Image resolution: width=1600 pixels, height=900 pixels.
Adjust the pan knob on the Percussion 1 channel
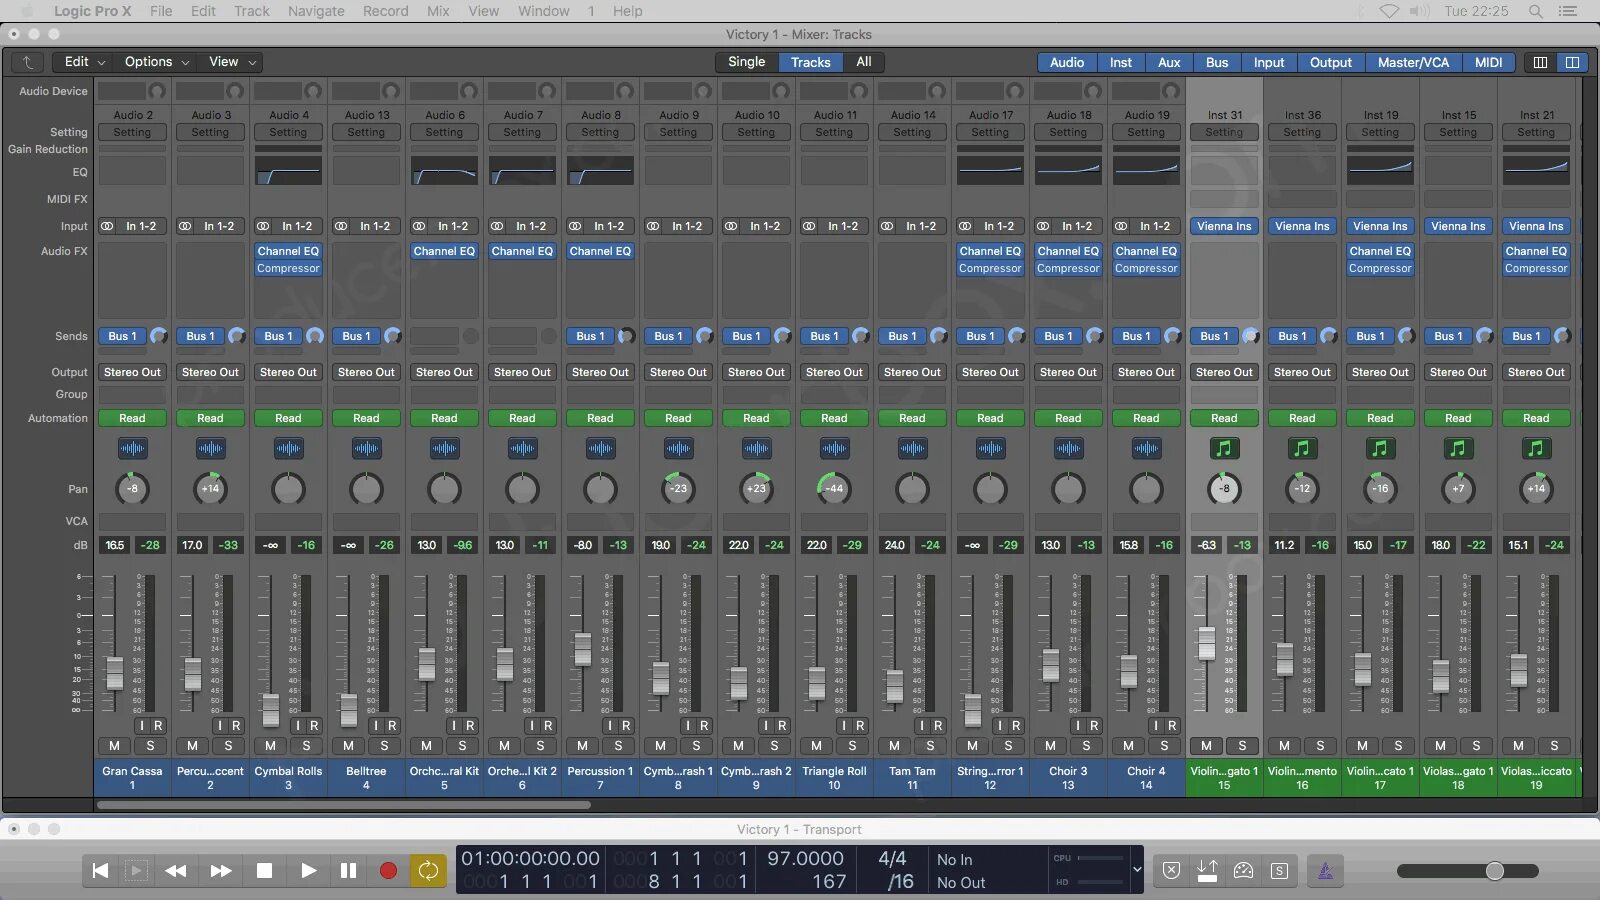(x=599, y=489)
